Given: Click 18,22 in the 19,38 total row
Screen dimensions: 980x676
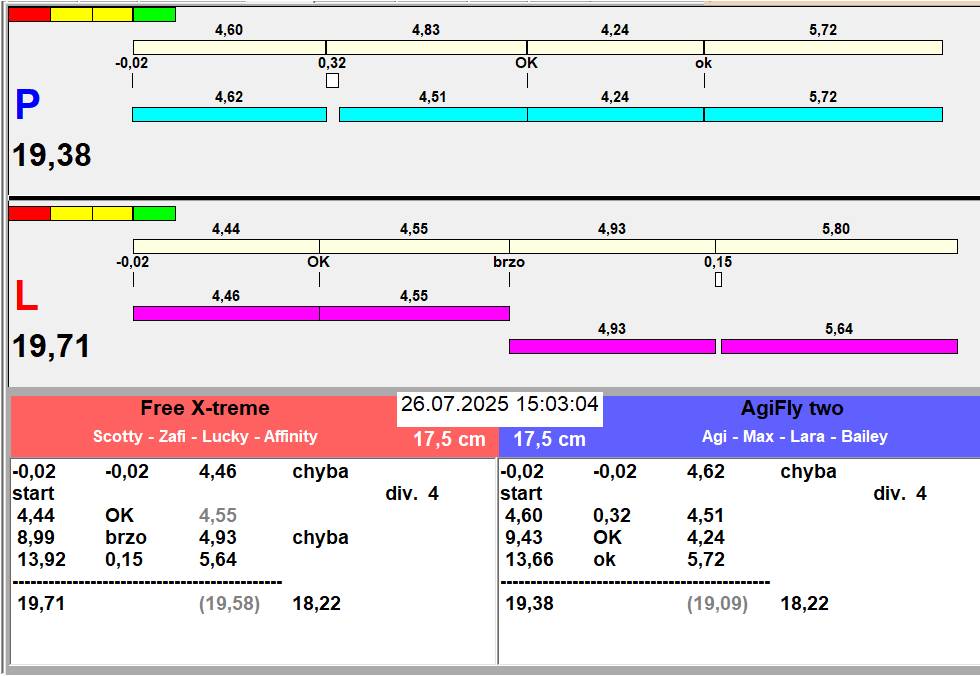Looking at the screenshot, I should point(805,604).
